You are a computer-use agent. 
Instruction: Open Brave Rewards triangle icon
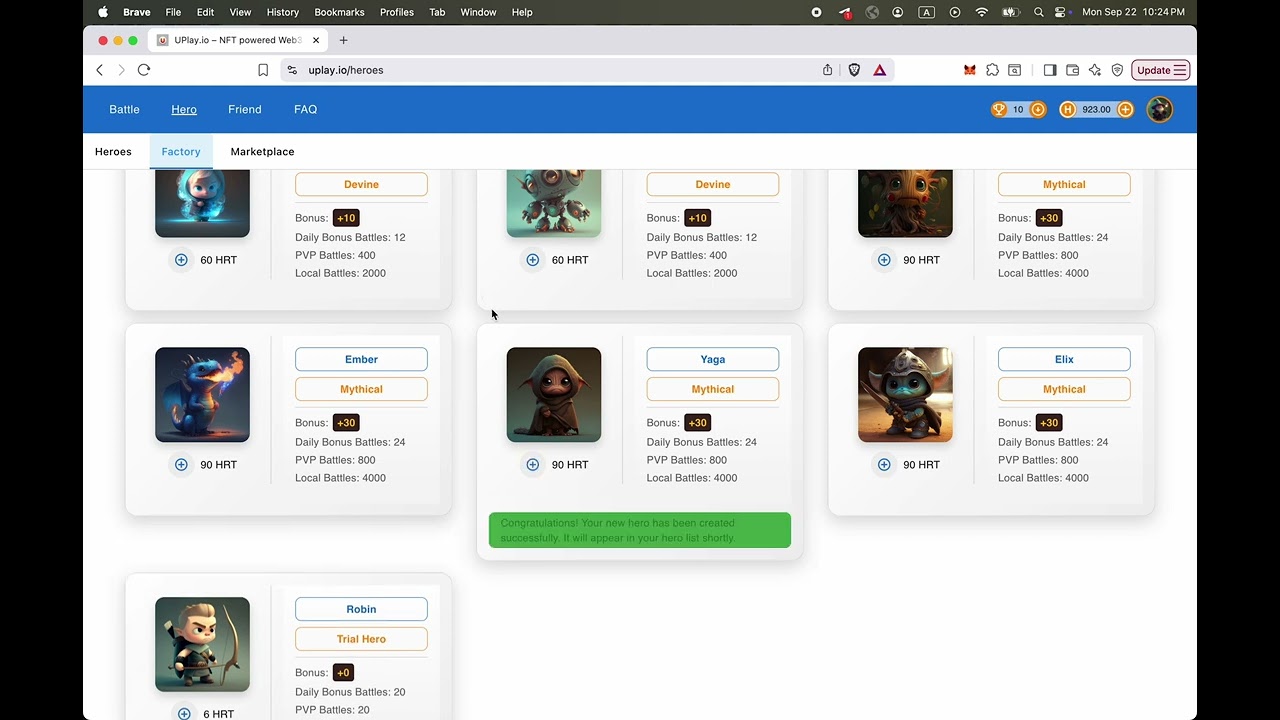(880, 70)
